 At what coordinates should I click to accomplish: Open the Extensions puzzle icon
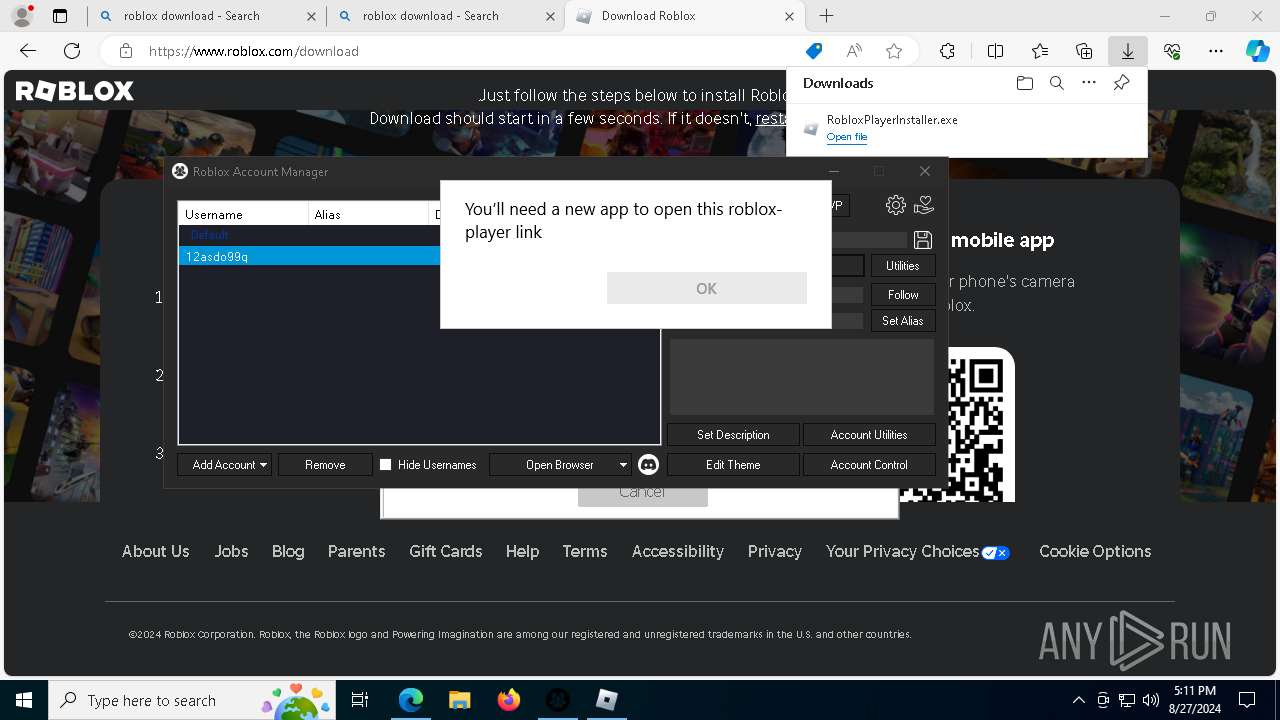pyautogui.click(x=948, y=51)
